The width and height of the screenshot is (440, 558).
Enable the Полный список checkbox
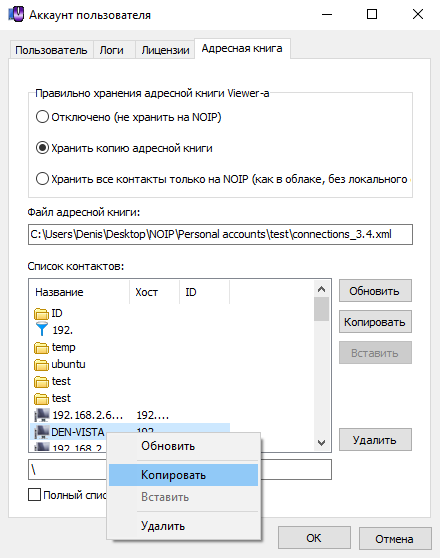click(x=34, y=495)
